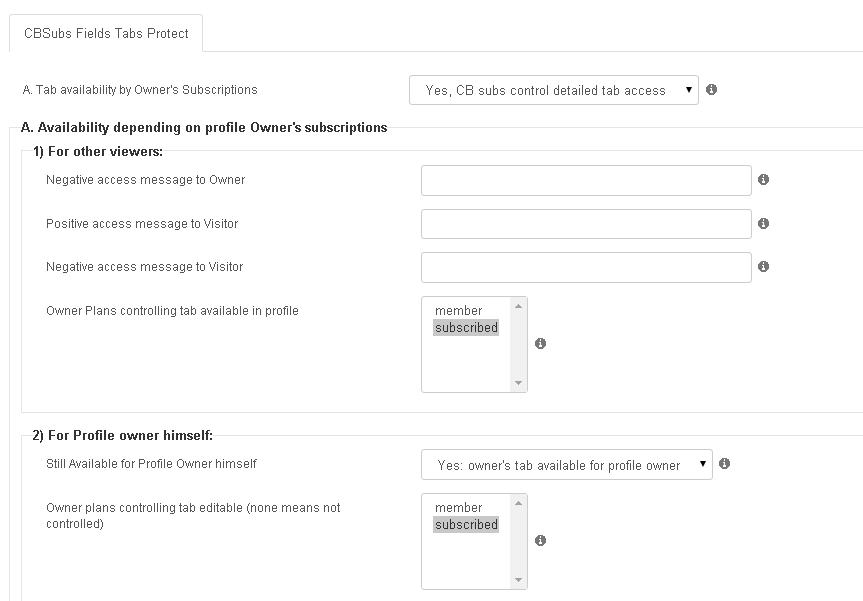
Task: Click info icon beside tab editable plans list
Action: click(x=540, y=540)
